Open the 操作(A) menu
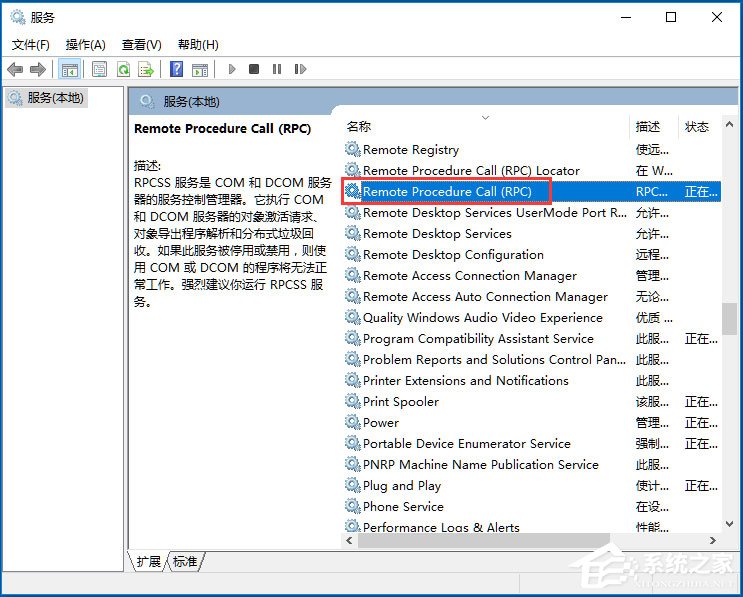The image size is (743, 597). (x=85, y=45)
